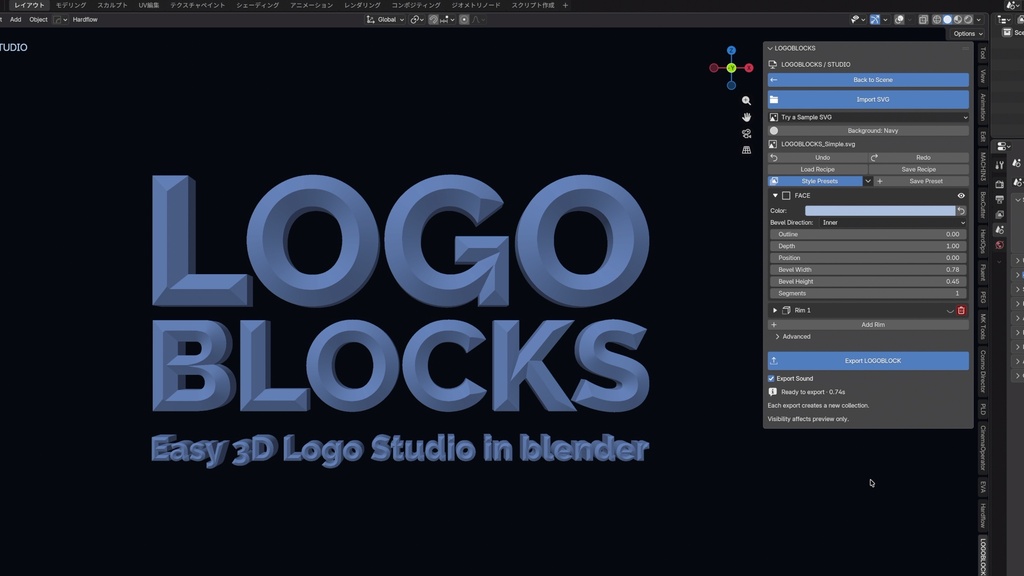Image resolution: width=1024 pixels, height=576 pixels.
Task: Click the transform pivot point icon
Action: point(416,20)
